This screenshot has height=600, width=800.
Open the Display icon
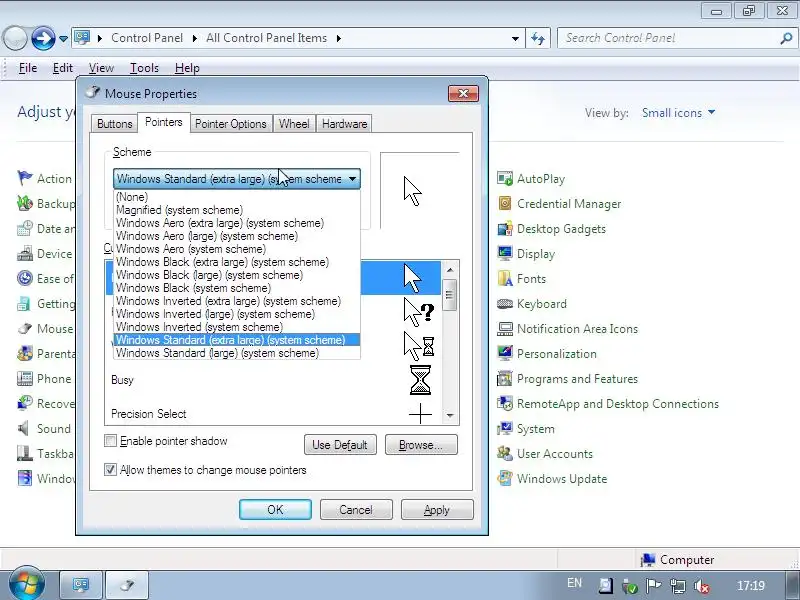click(505, 254)
